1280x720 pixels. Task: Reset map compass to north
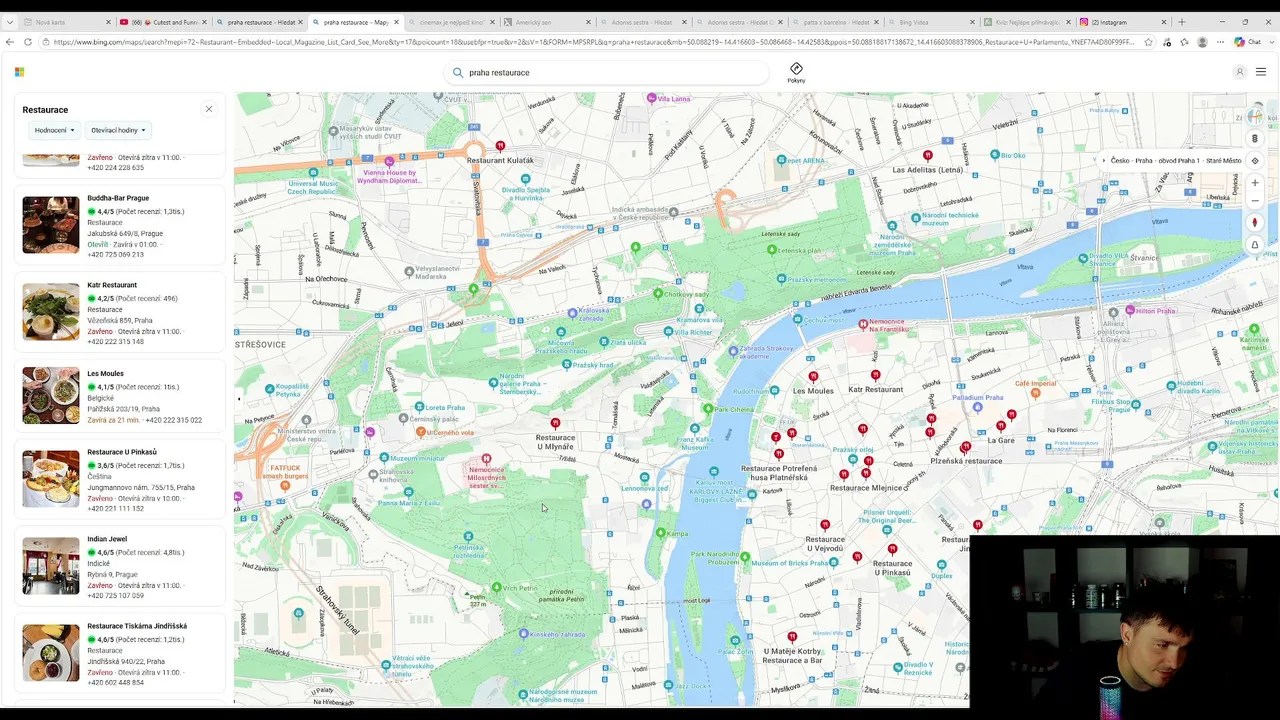click(x=1255, y=223)
